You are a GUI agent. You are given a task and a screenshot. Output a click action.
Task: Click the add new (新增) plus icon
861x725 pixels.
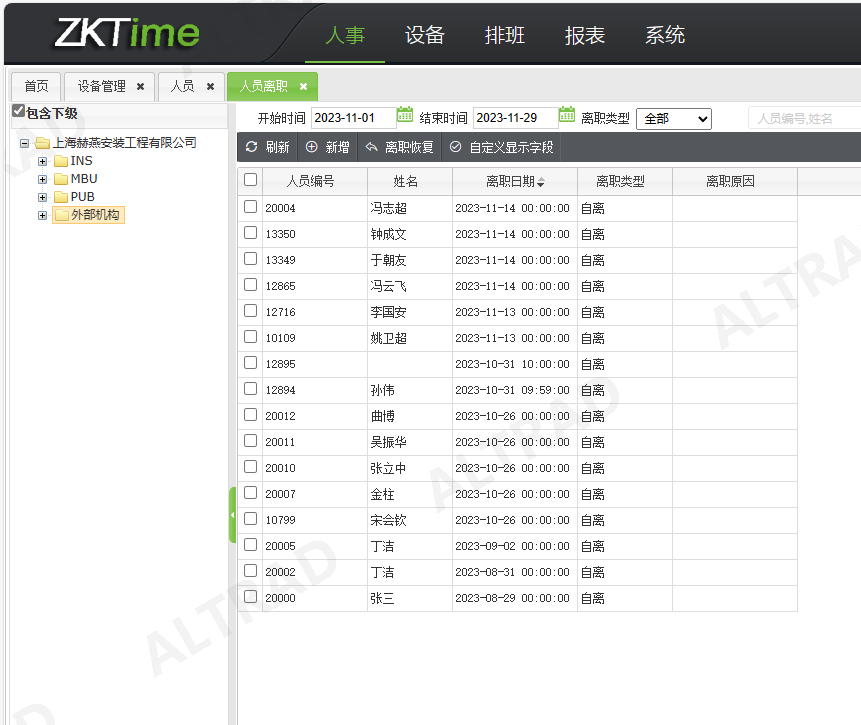coord(312,147)
